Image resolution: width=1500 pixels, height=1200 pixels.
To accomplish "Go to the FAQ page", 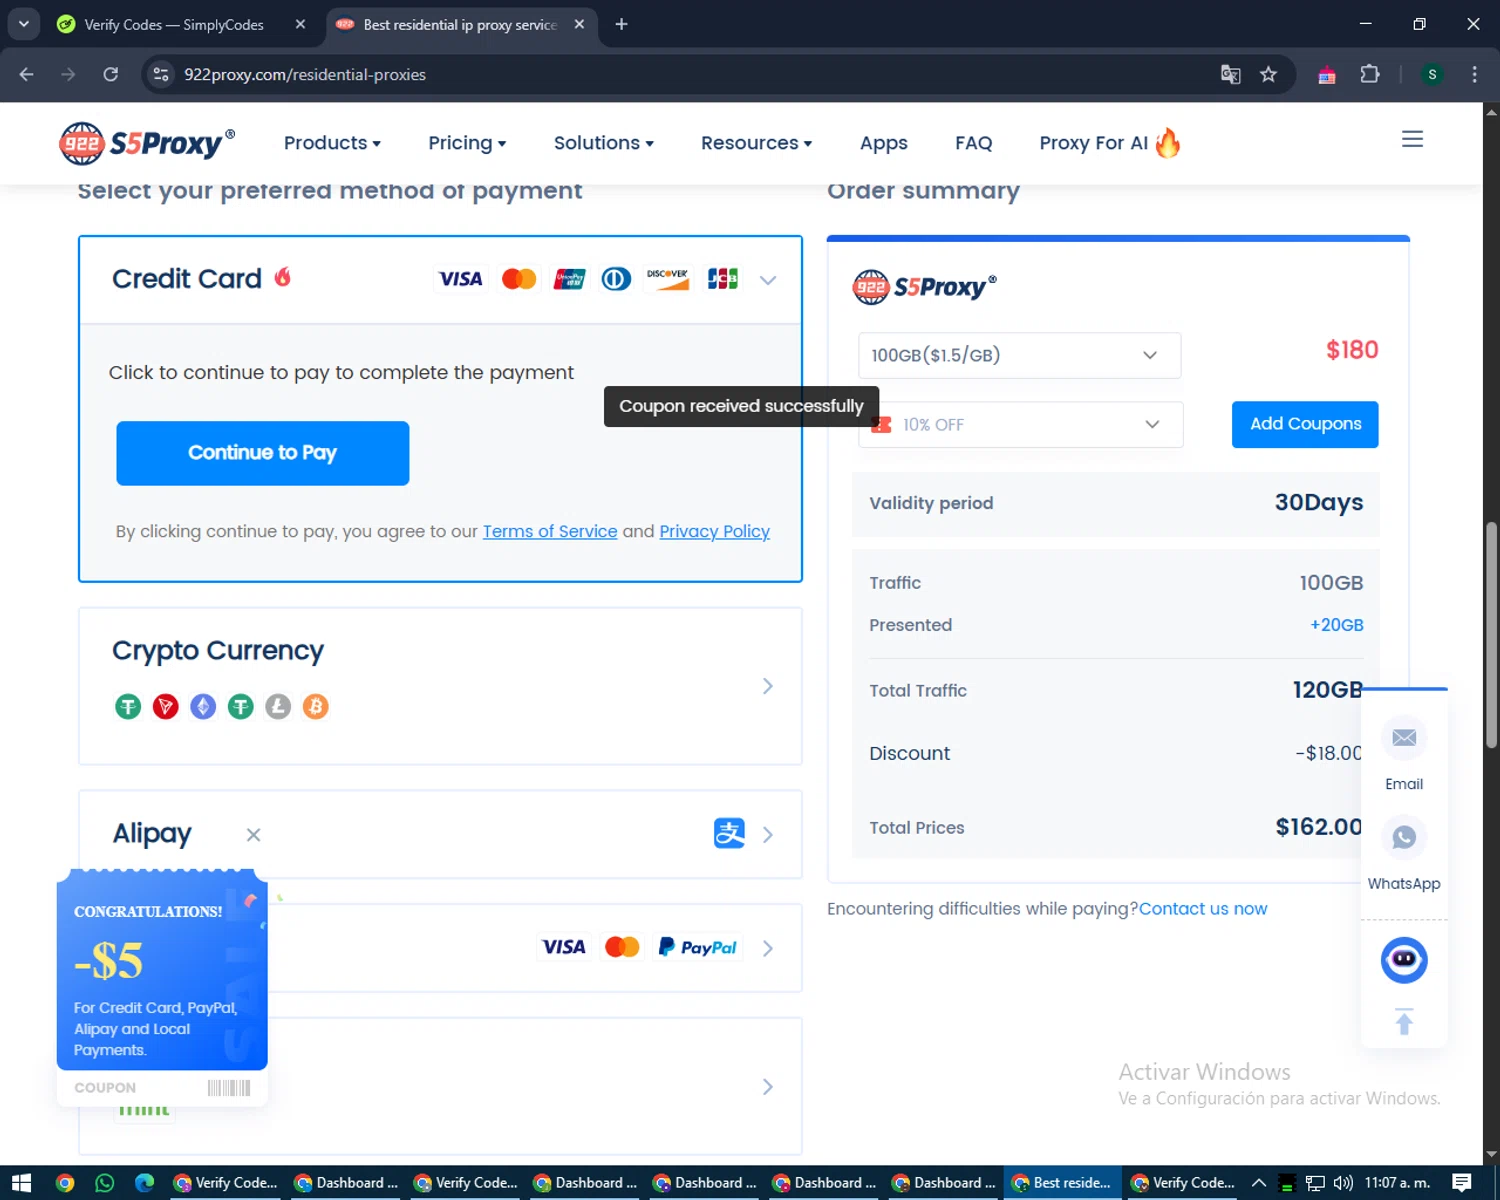I will (974, 143).
